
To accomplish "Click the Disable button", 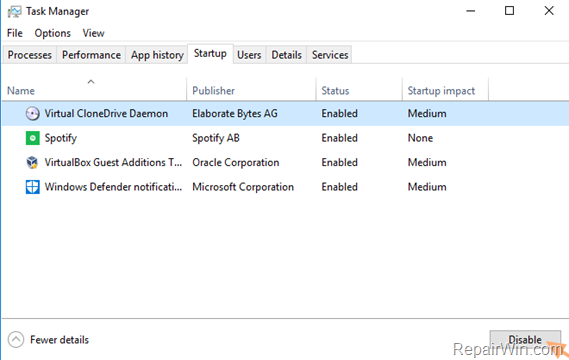I will 525,340.
